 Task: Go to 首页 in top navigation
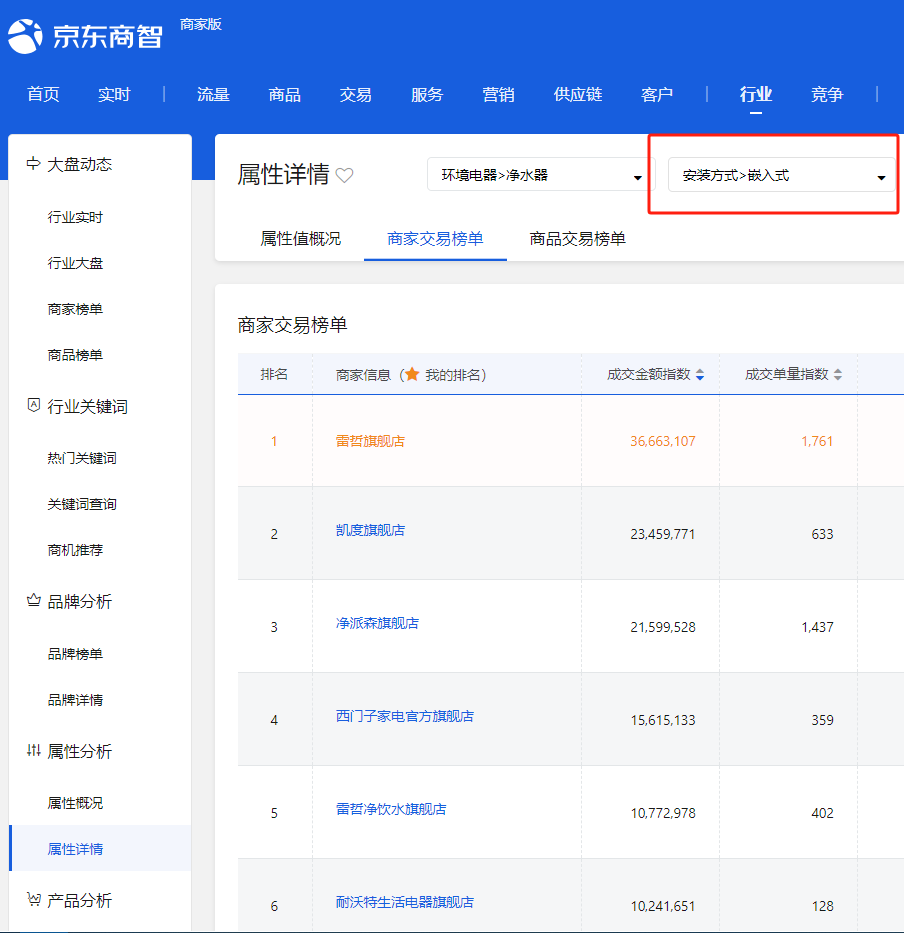pyautogui.click(x=43, y=94)
